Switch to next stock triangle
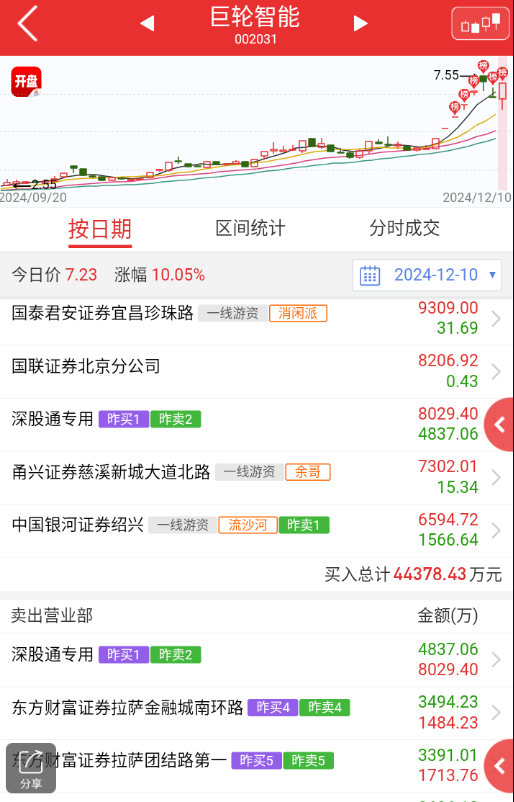 coord(361,23)
